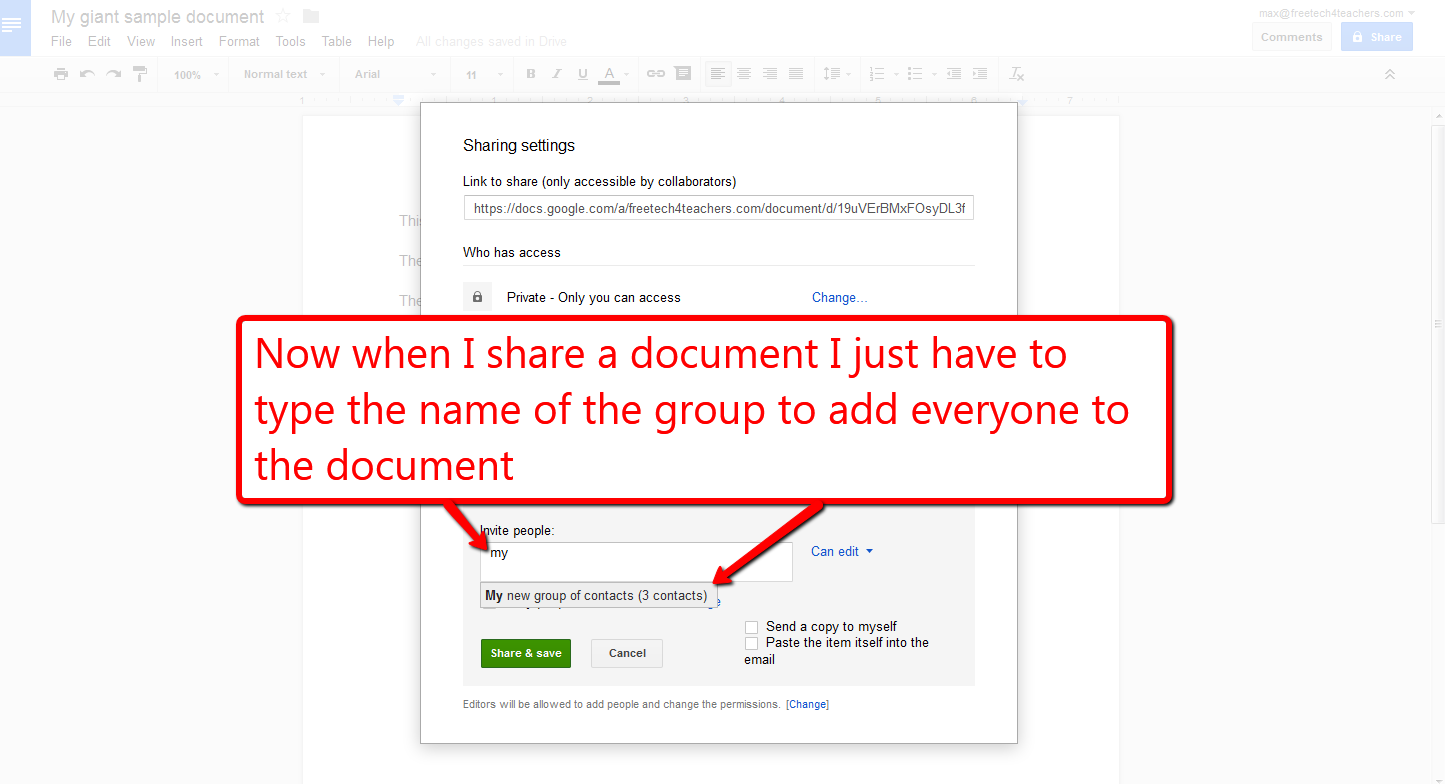Open the Arial font dropdown
This screenshot has height=784, width=1445.
396,74
